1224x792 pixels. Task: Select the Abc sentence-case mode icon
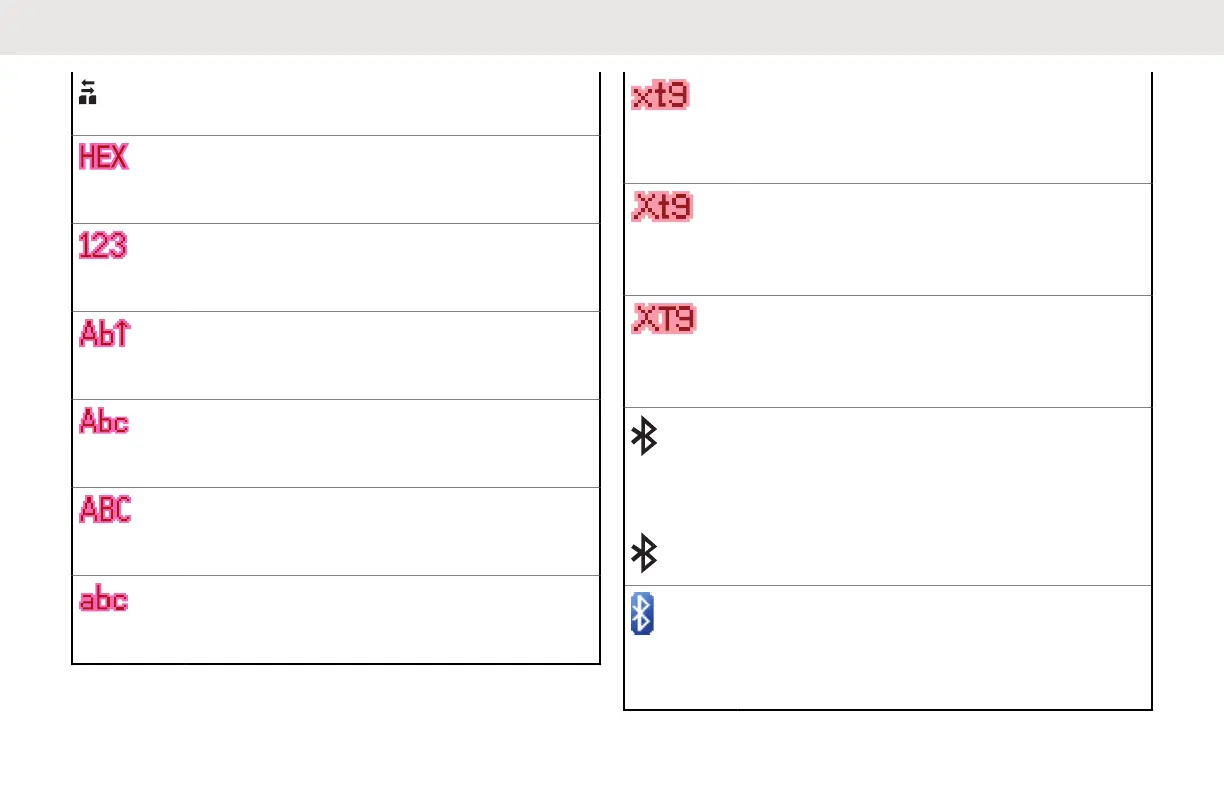click(104, 422)
